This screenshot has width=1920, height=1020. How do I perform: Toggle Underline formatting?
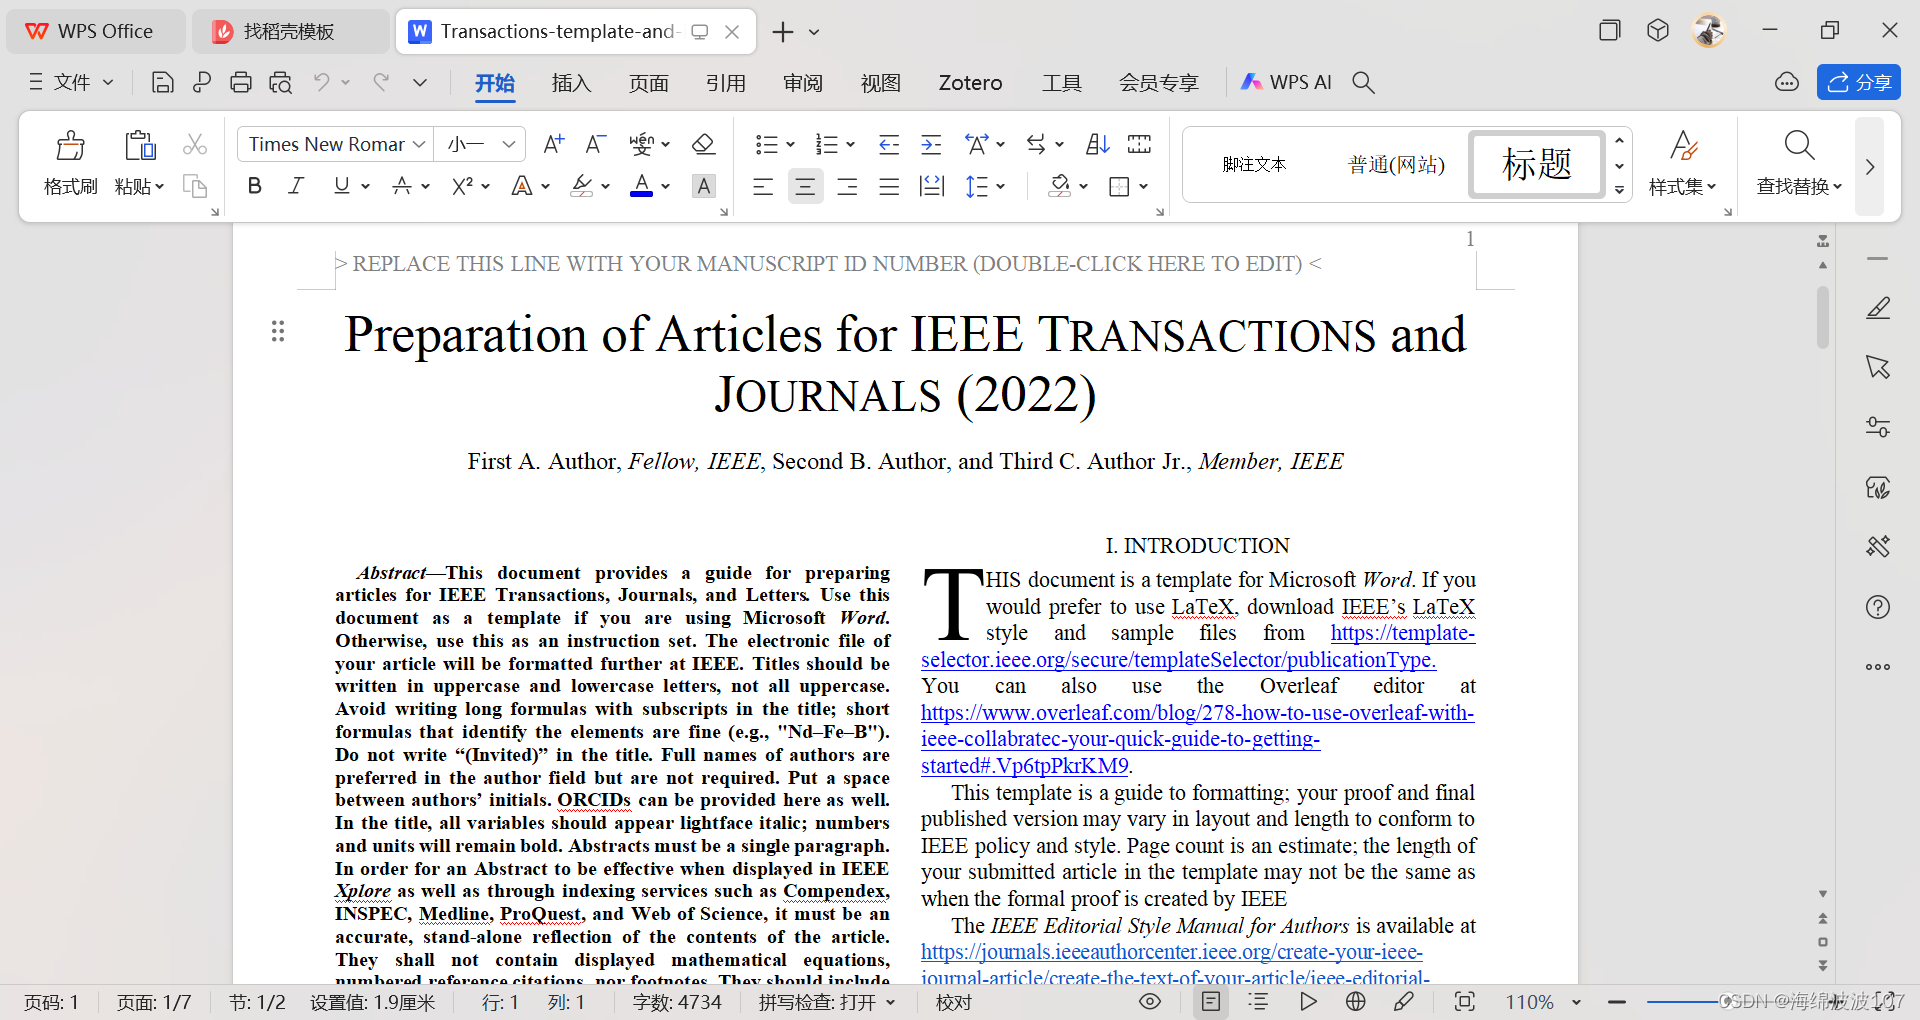click(342, 186)
